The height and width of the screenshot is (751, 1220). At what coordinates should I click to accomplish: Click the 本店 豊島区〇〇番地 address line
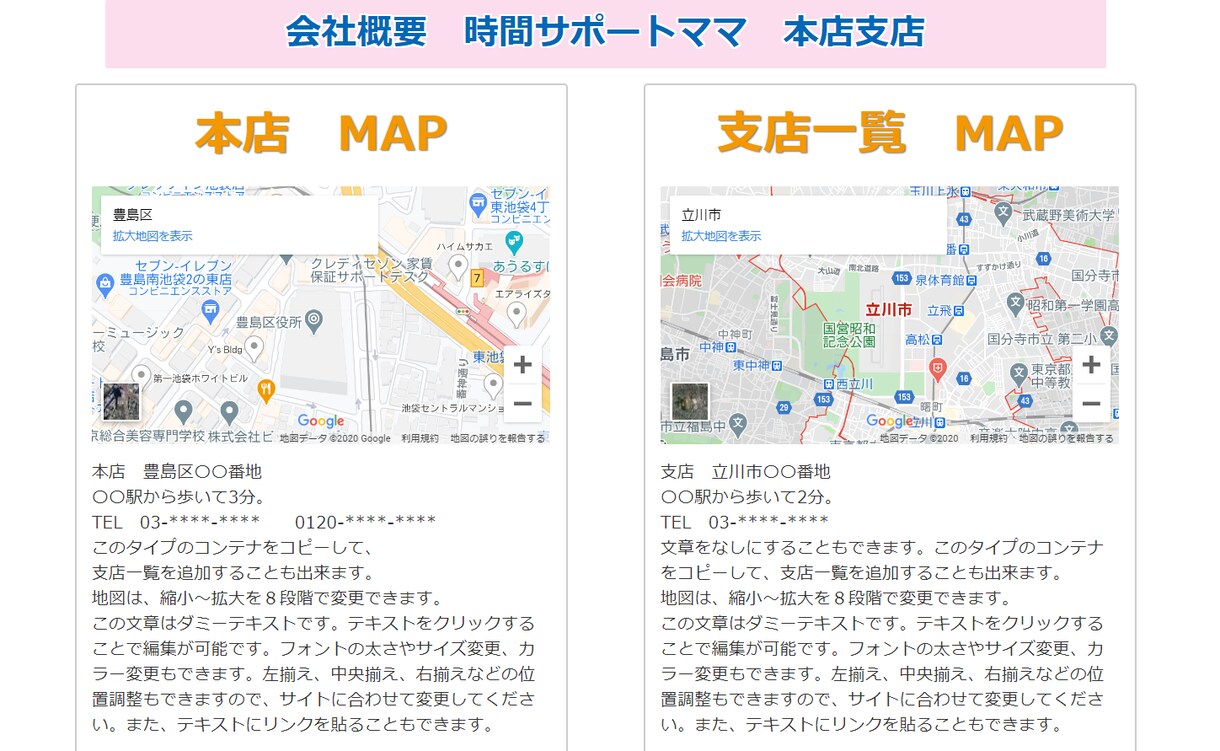point(177,472)
